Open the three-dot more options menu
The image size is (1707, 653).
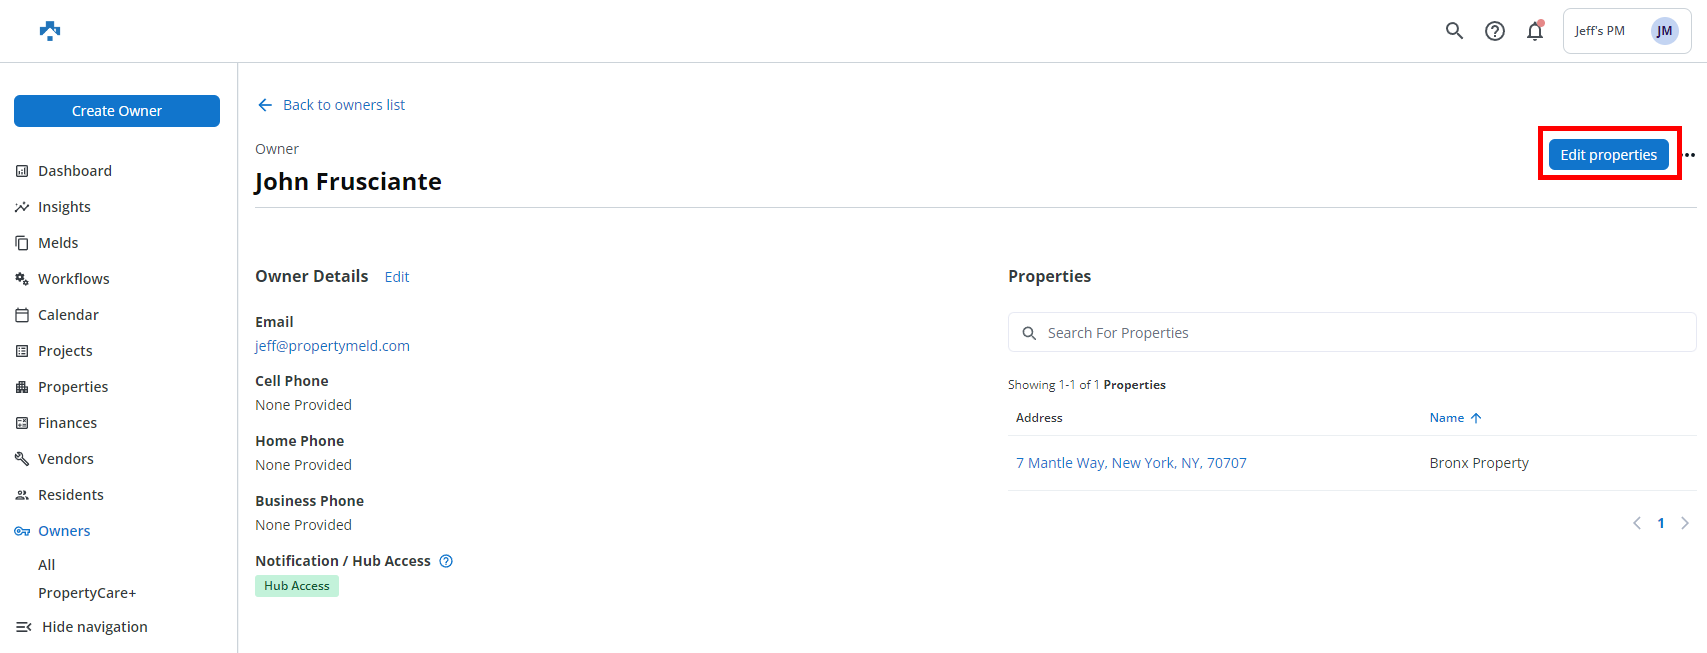point(1690,155)
